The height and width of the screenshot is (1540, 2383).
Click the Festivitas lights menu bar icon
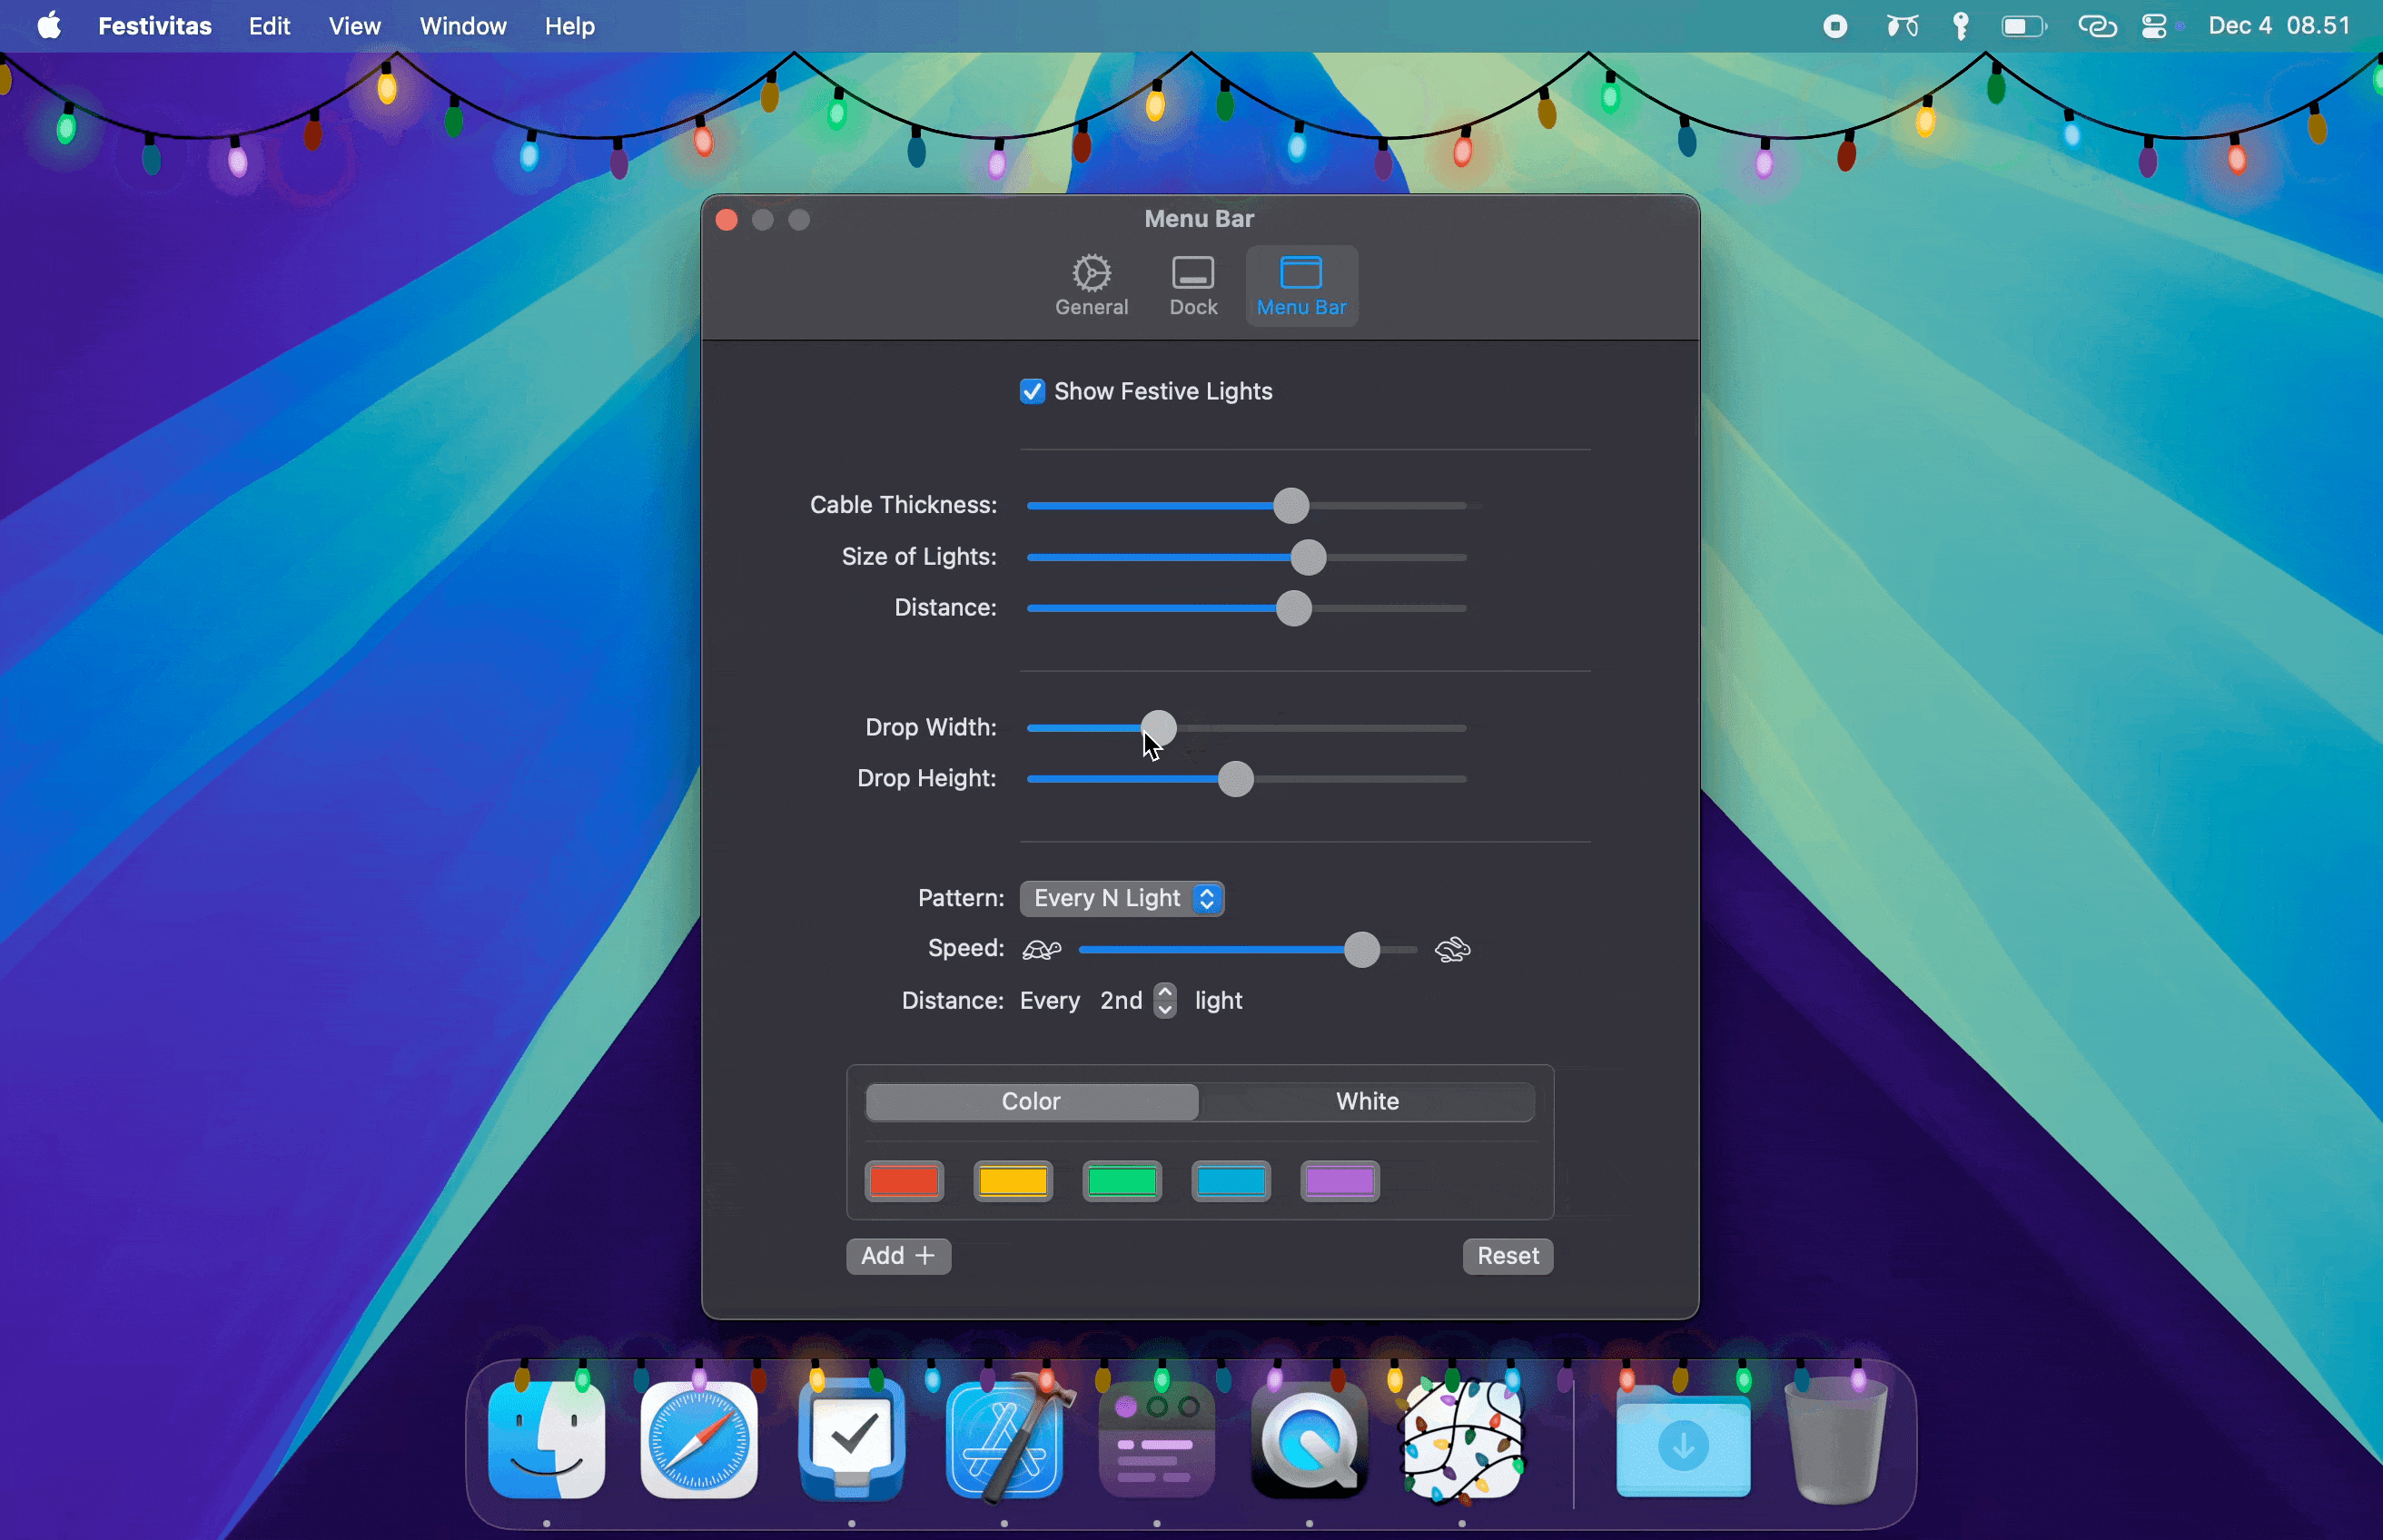1902,26
